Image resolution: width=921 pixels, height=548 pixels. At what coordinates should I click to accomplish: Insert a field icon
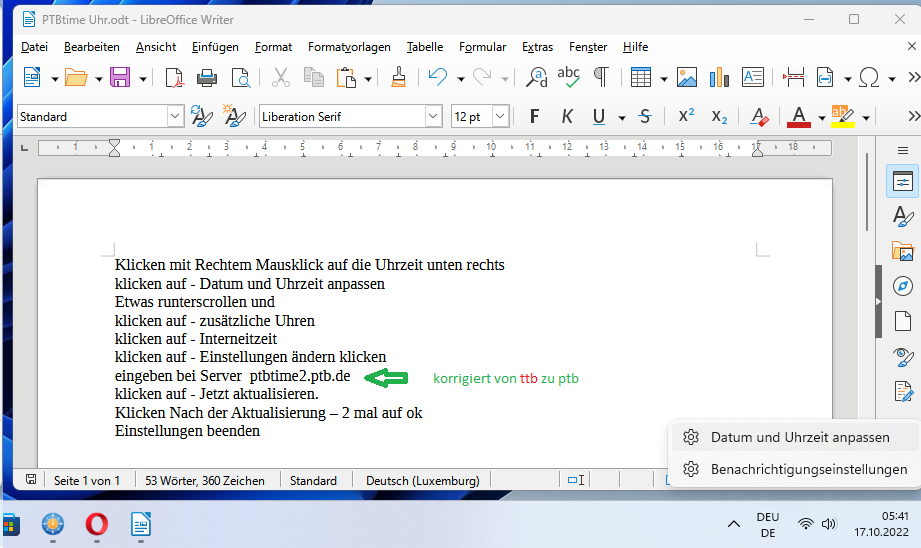click(825, 78)
